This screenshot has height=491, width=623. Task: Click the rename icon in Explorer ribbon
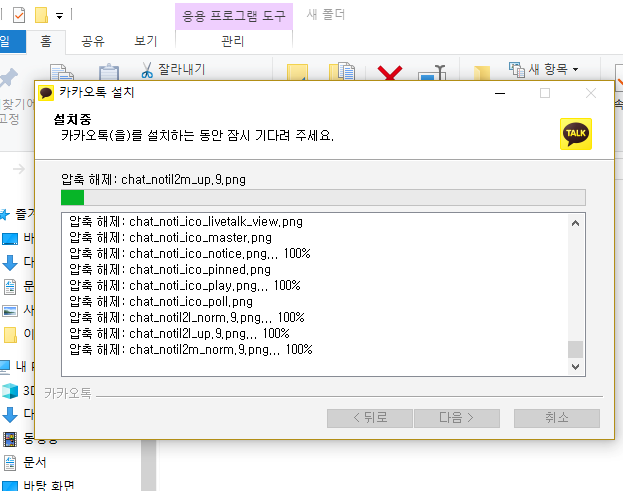(432, 72)
